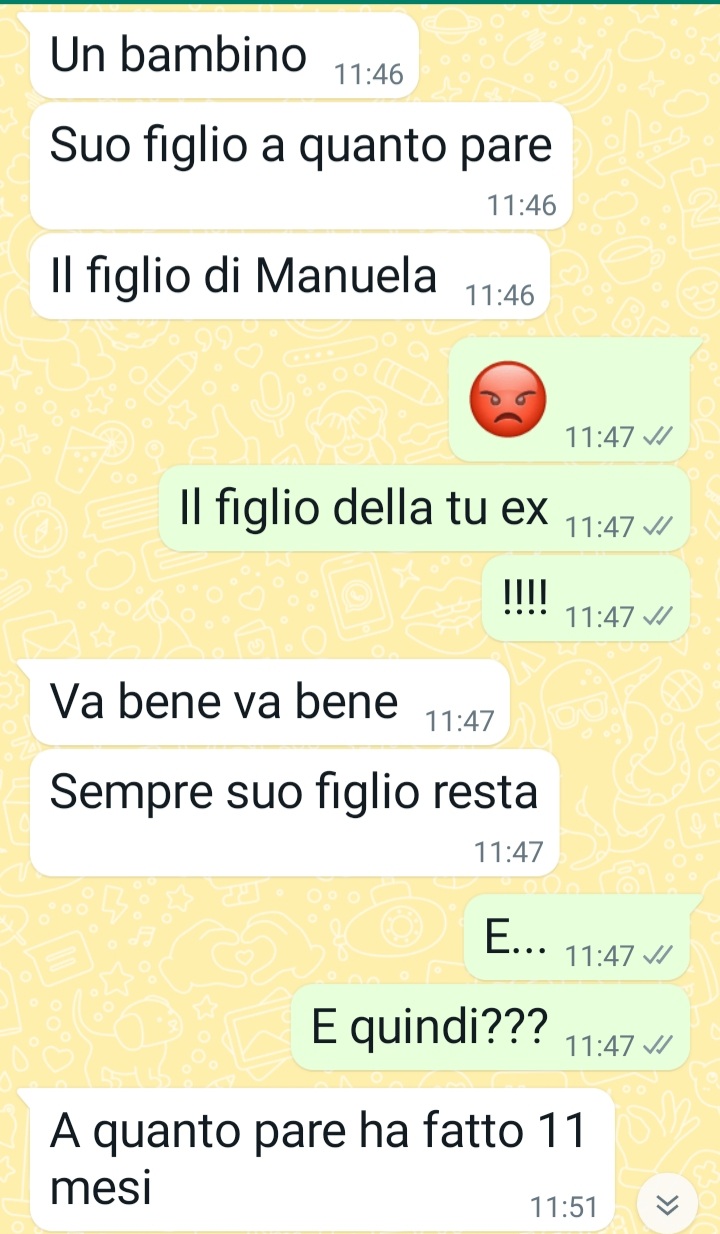This screenshot has width=720, height=1234.
Task: Select the 'Il figlio di Manuela' message
Action: [290, 277]
